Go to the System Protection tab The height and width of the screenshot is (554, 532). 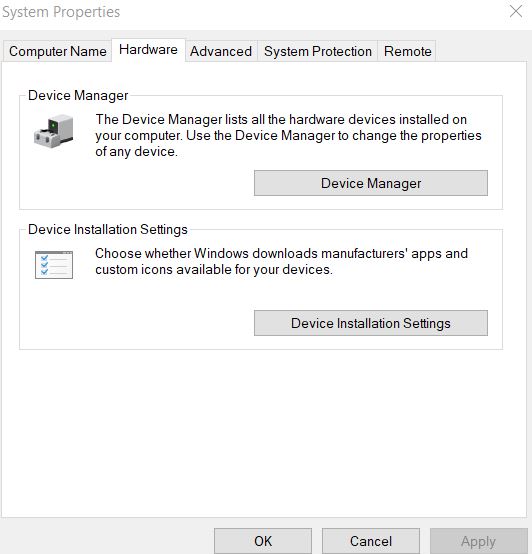(318, 52)
